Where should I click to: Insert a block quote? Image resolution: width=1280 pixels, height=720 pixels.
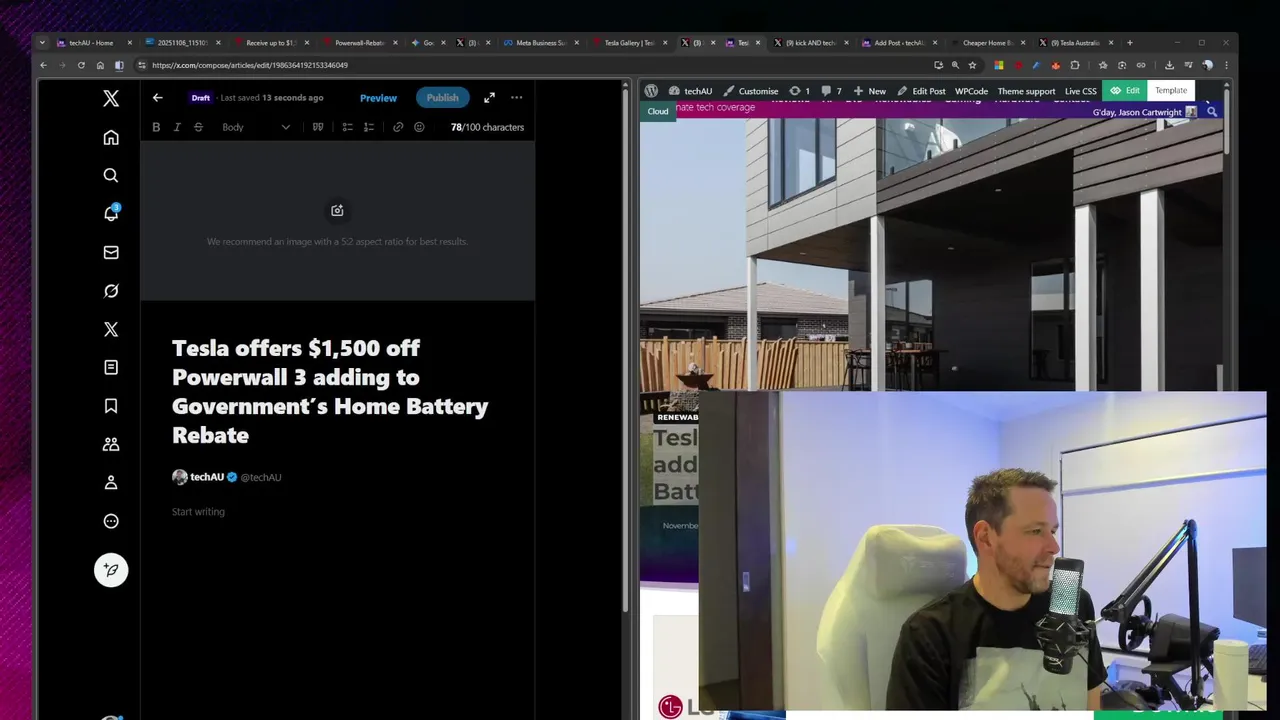(318, 127)
